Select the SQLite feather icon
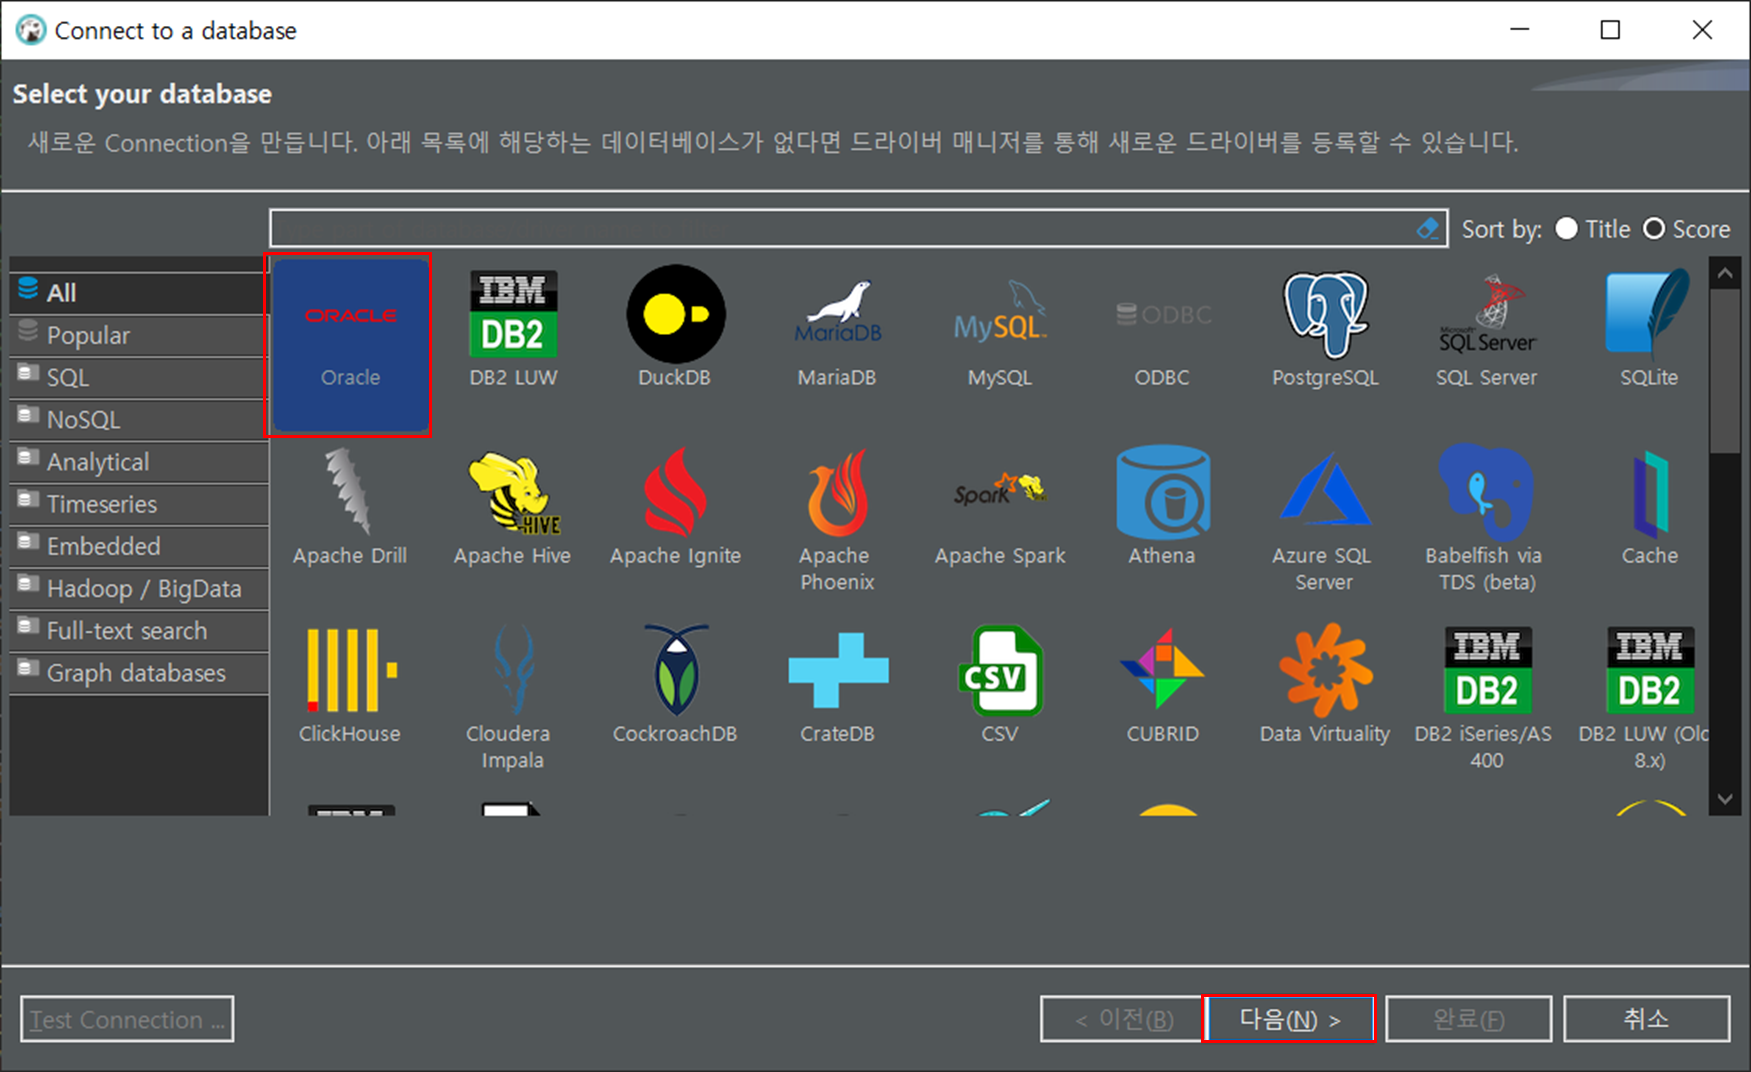 1648,313
